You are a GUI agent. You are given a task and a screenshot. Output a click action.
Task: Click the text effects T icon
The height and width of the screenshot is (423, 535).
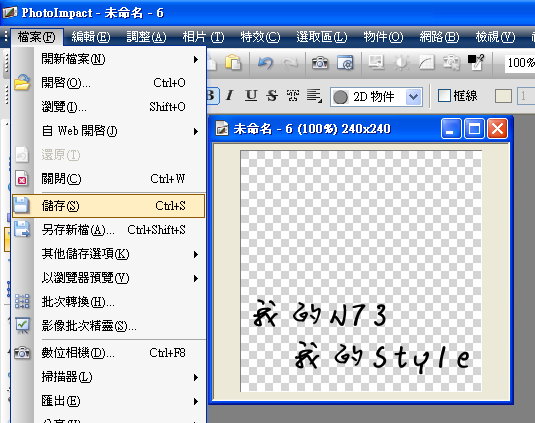(x=293, y=96)
